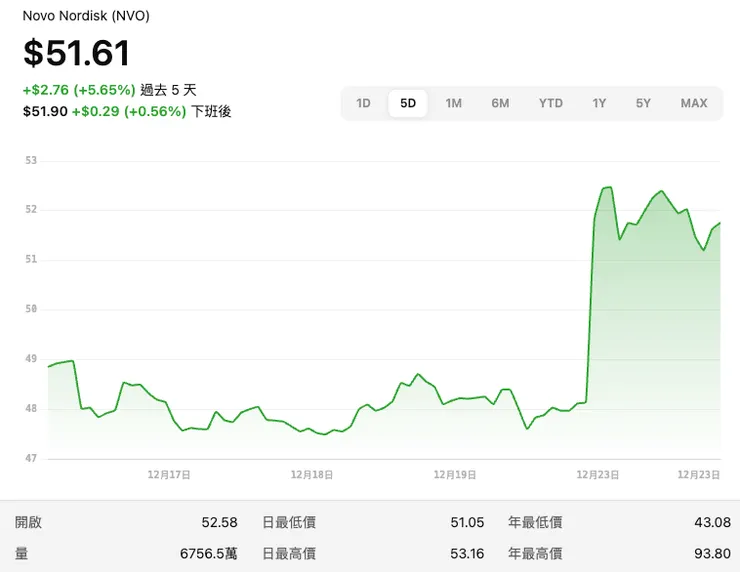Click the 51 y-axis label
740x572 pixels.
pos(31,259)
